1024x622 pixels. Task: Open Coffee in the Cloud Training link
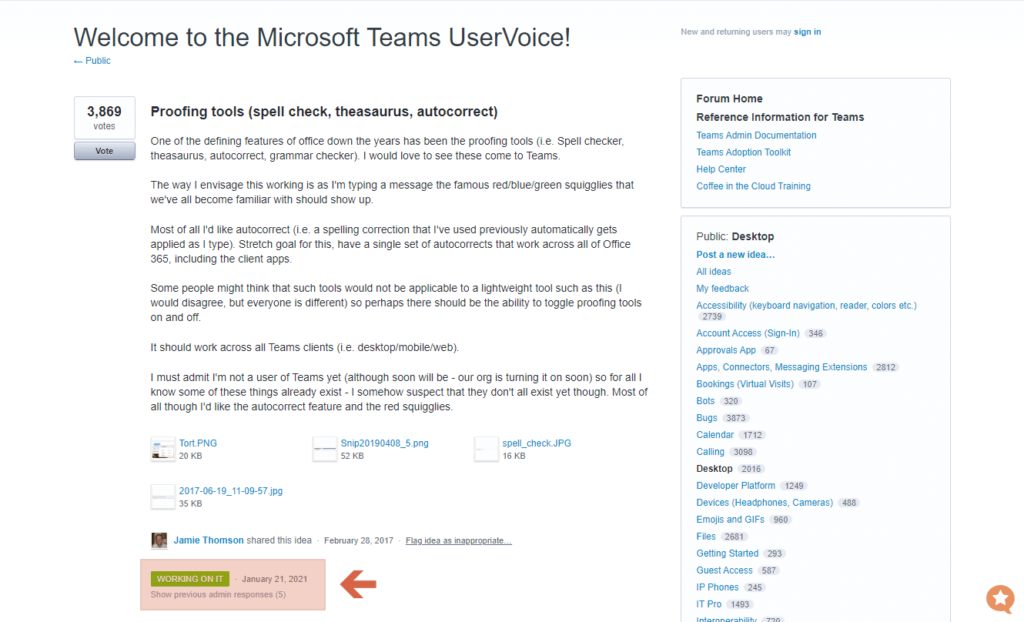(753, 186)
